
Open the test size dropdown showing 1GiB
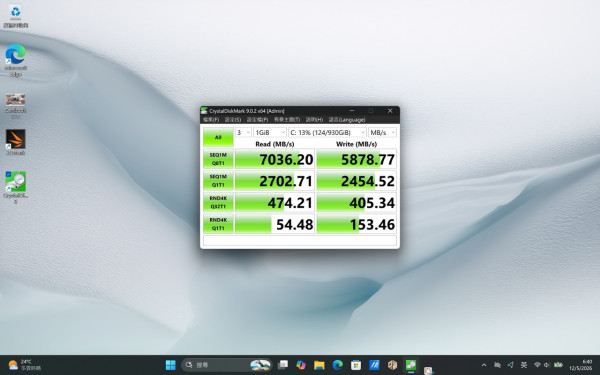tap(270, 132)
